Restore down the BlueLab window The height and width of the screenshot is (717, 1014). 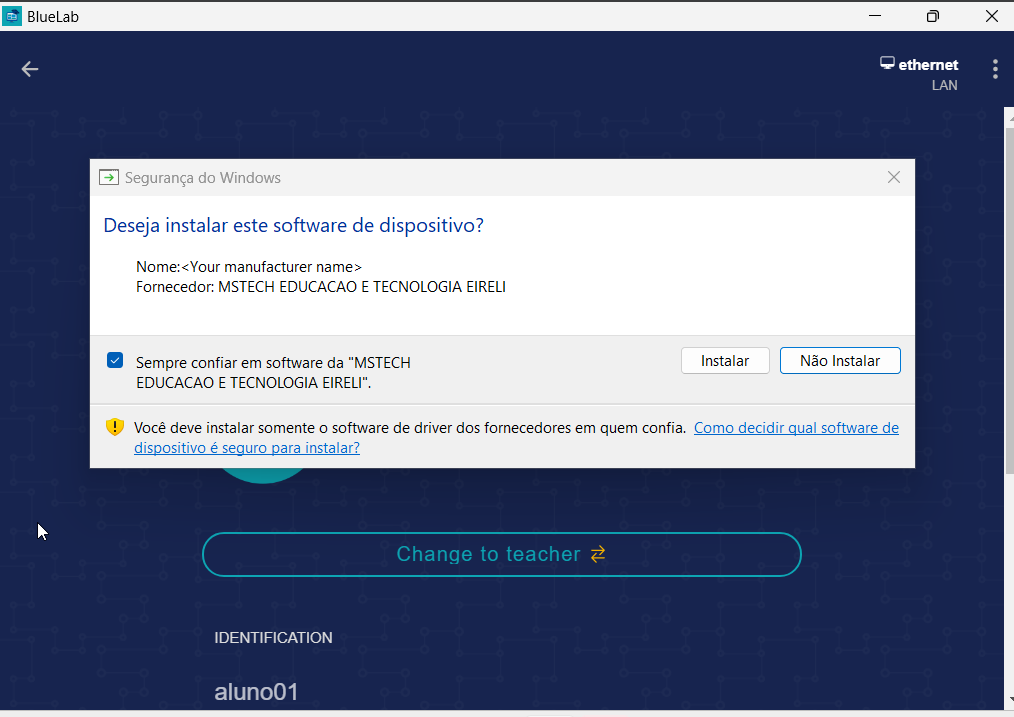(x=933, y=16)
